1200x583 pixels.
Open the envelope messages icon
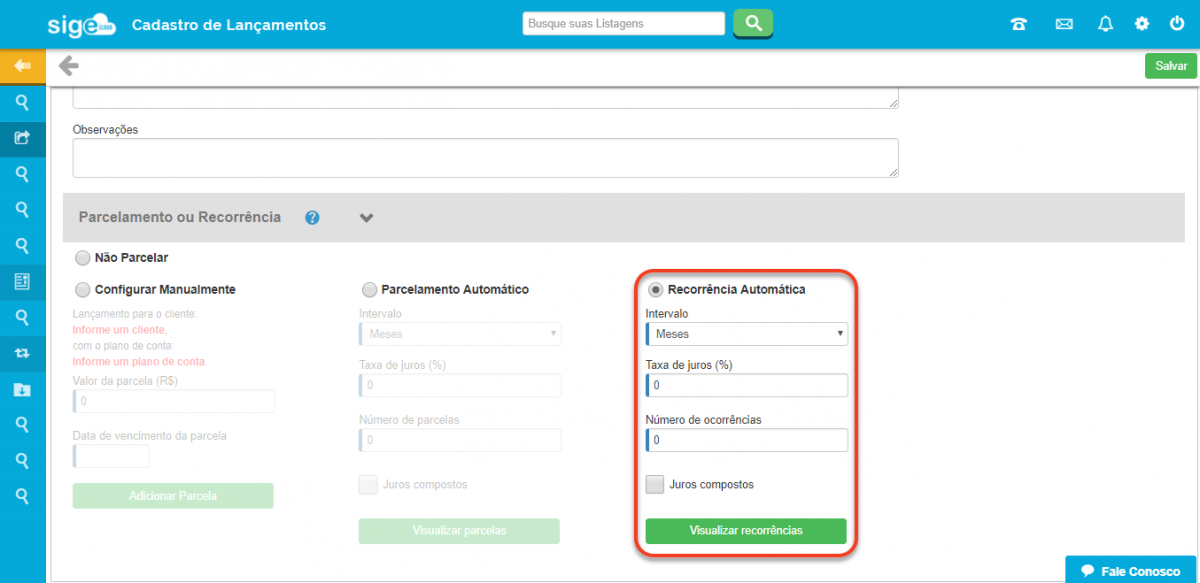[1064, 24]
